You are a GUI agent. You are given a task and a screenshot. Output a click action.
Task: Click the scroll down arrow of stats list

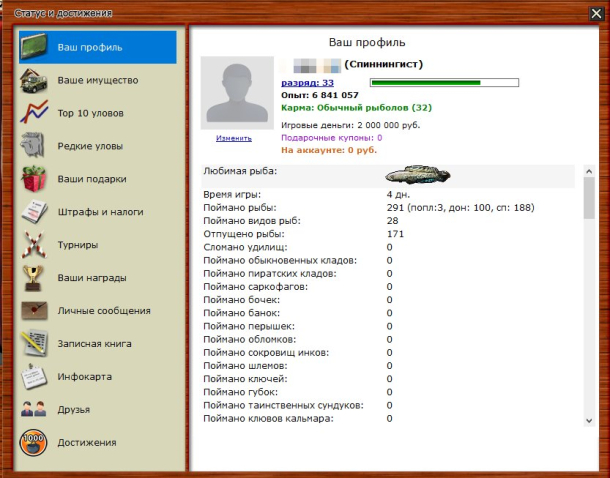(x=589, y=420)
